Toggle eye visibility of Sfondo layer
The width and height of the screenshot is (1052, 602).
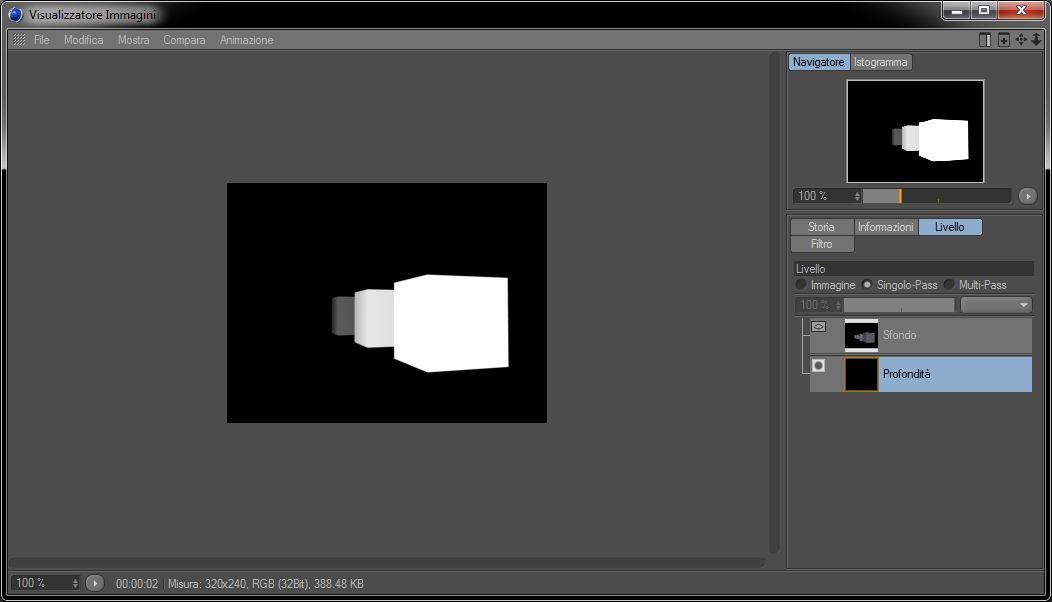[818, 327]
